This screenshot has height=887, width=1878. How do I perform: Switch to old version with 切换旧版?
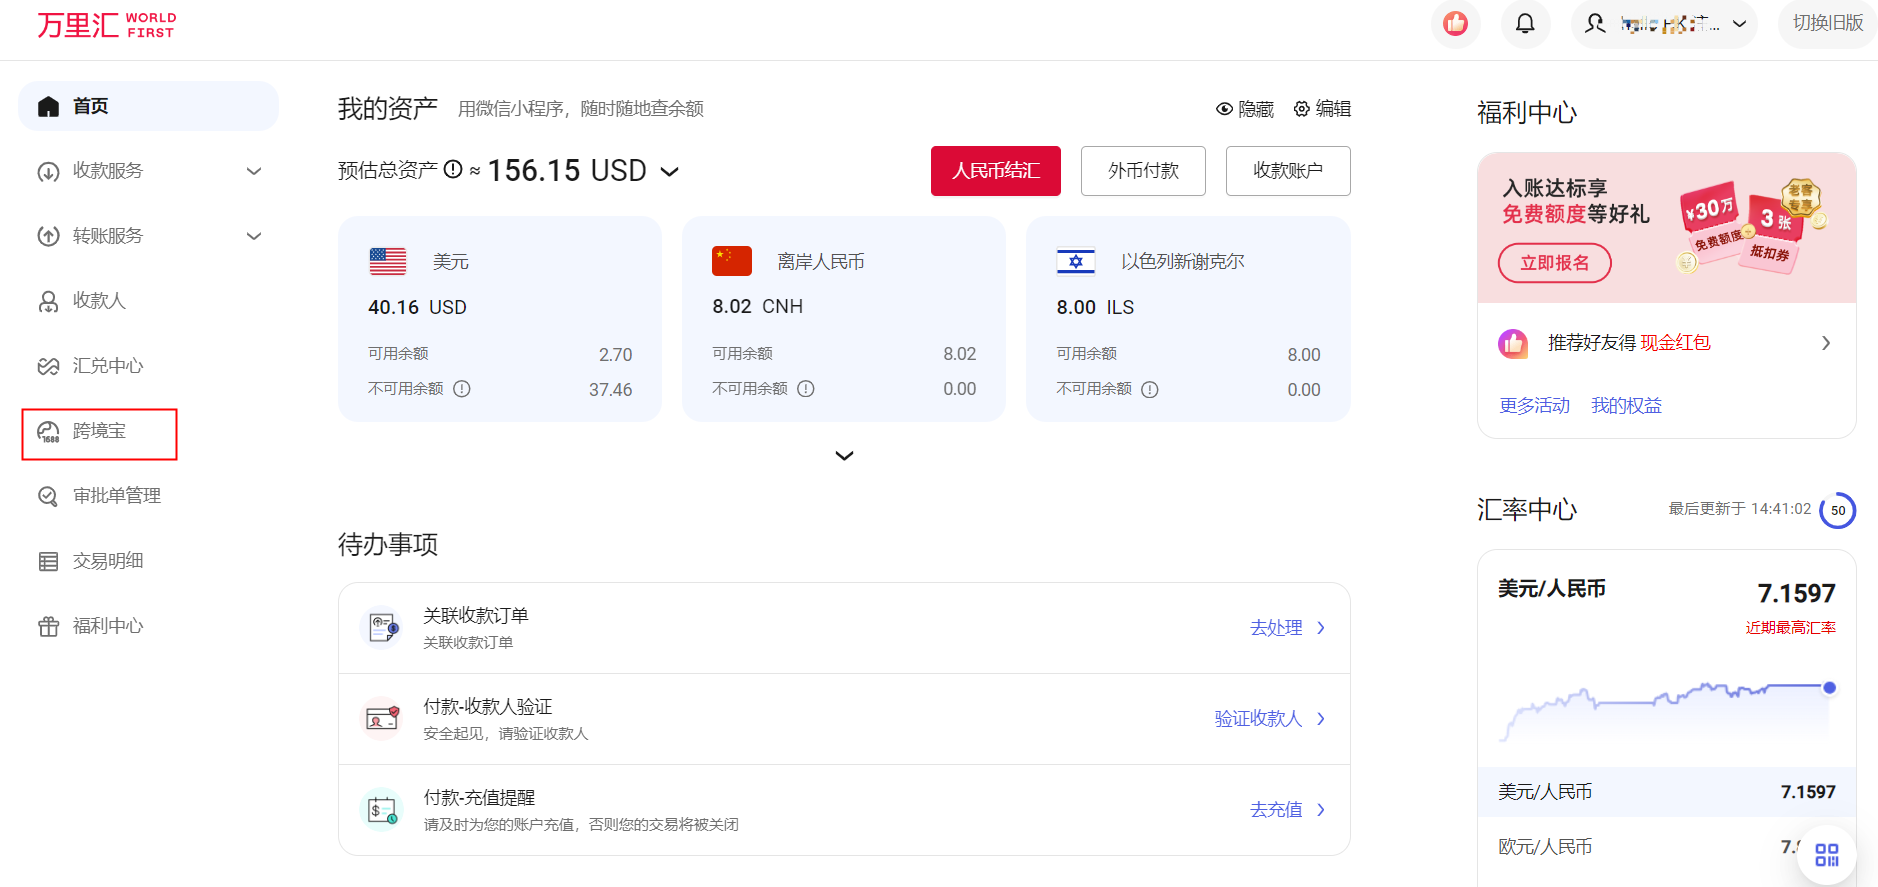pos(1827,23)
